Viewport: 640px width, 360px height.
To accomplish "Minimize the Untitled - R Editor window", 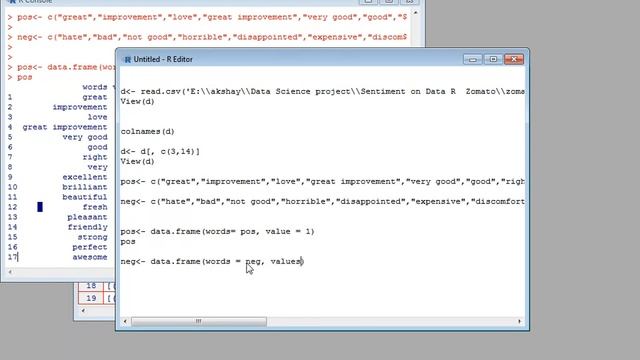I will point(473,59).
